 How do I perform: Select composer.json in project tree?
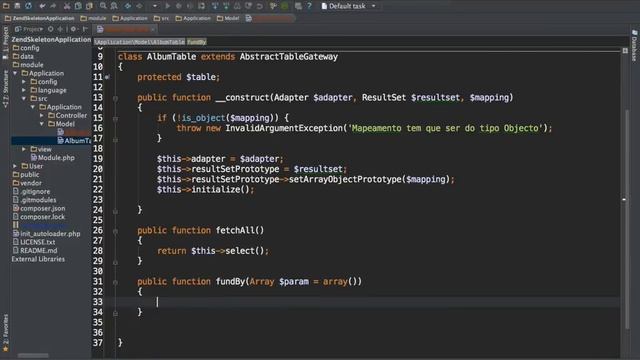tap(39, 208)
